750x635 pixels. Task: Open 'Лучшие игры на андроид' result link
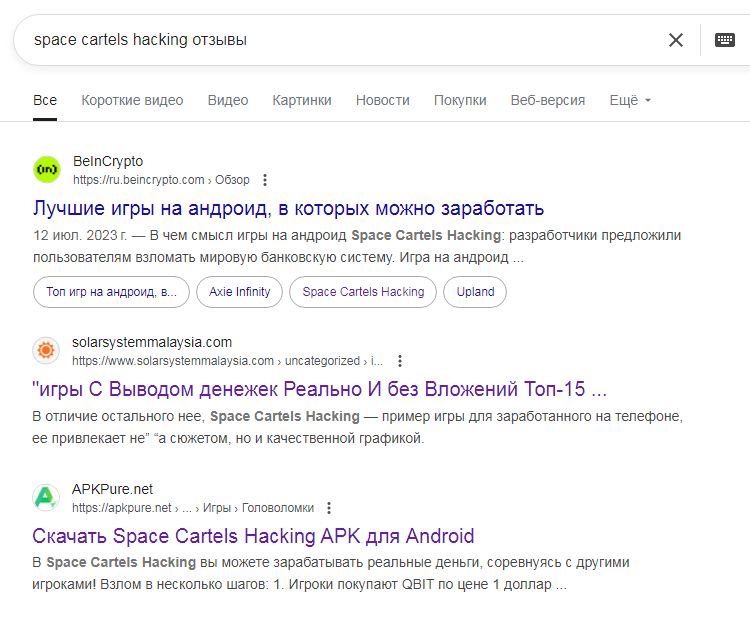tap(288, 208)
